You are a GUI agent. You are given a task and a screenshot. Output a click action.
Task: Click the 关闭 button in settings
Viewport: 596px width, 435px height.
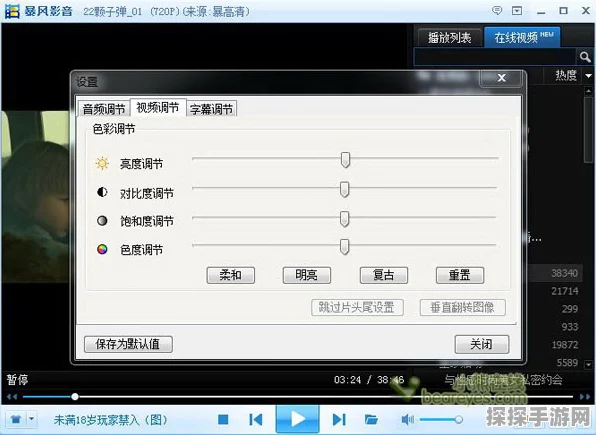click(482, 344)
